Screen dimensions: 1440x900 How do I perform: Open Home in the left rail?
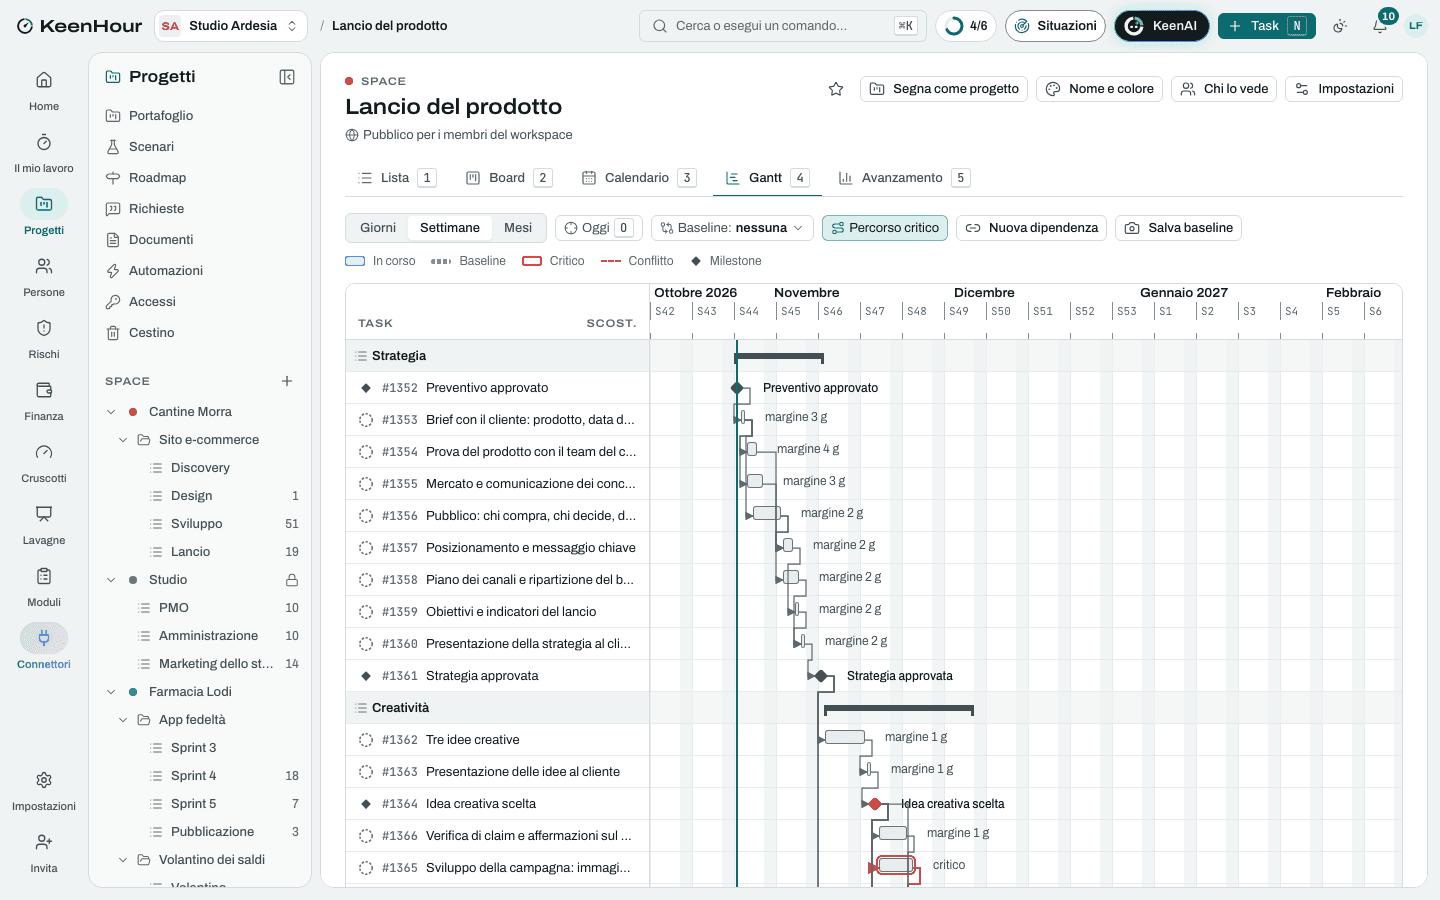44,91
